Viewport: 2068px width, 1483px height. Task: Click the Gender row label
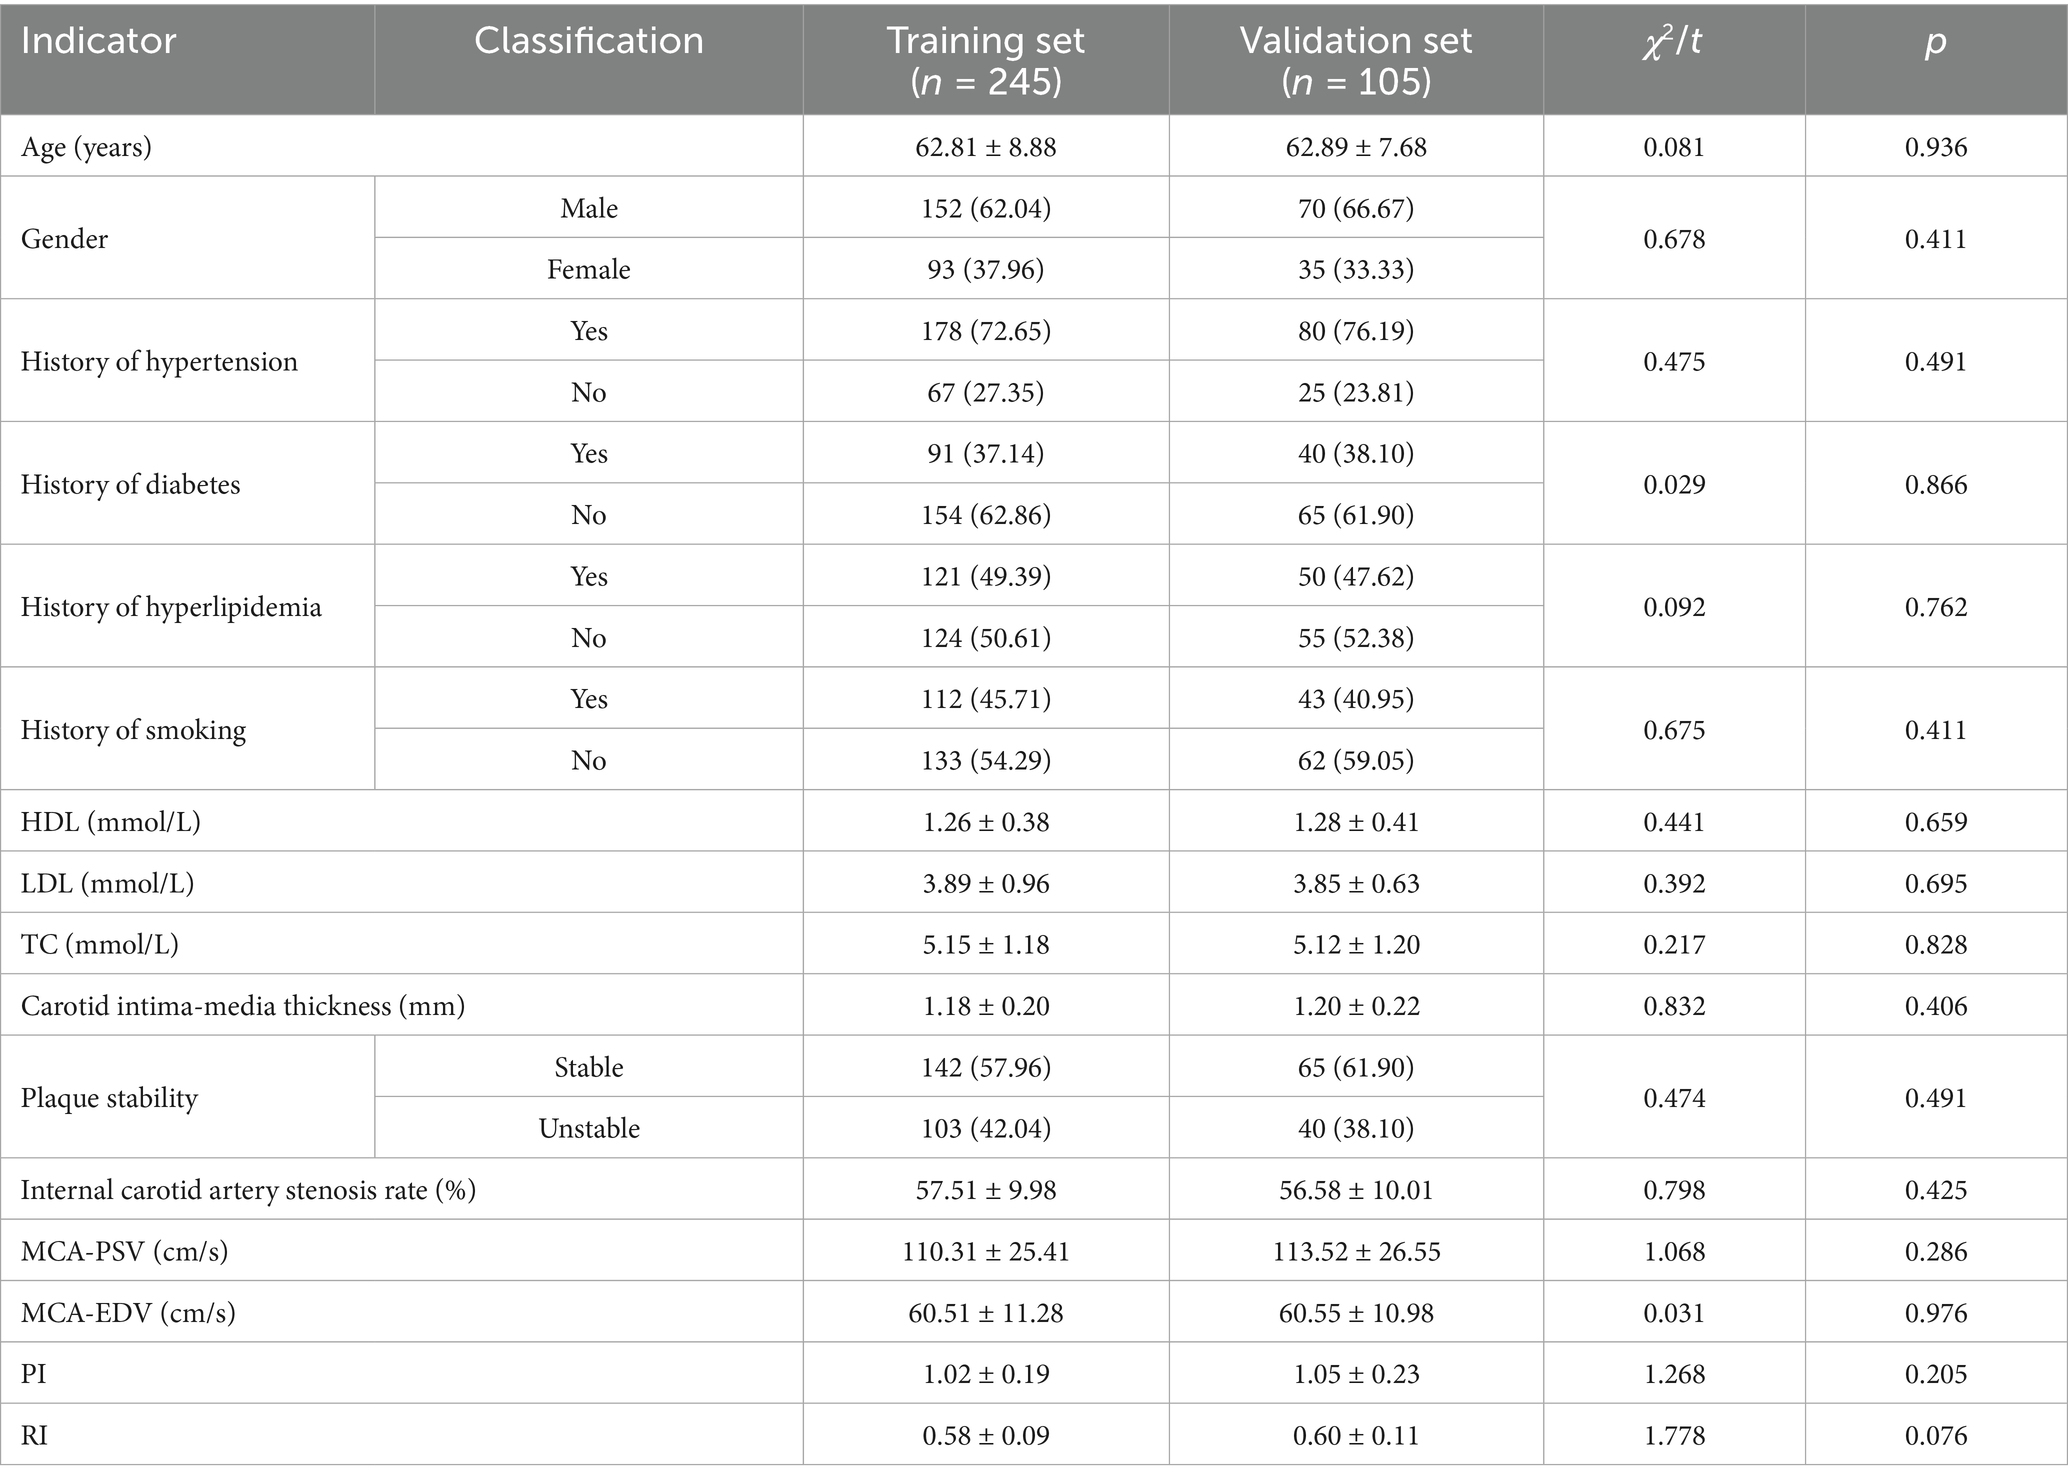point(64,239)
